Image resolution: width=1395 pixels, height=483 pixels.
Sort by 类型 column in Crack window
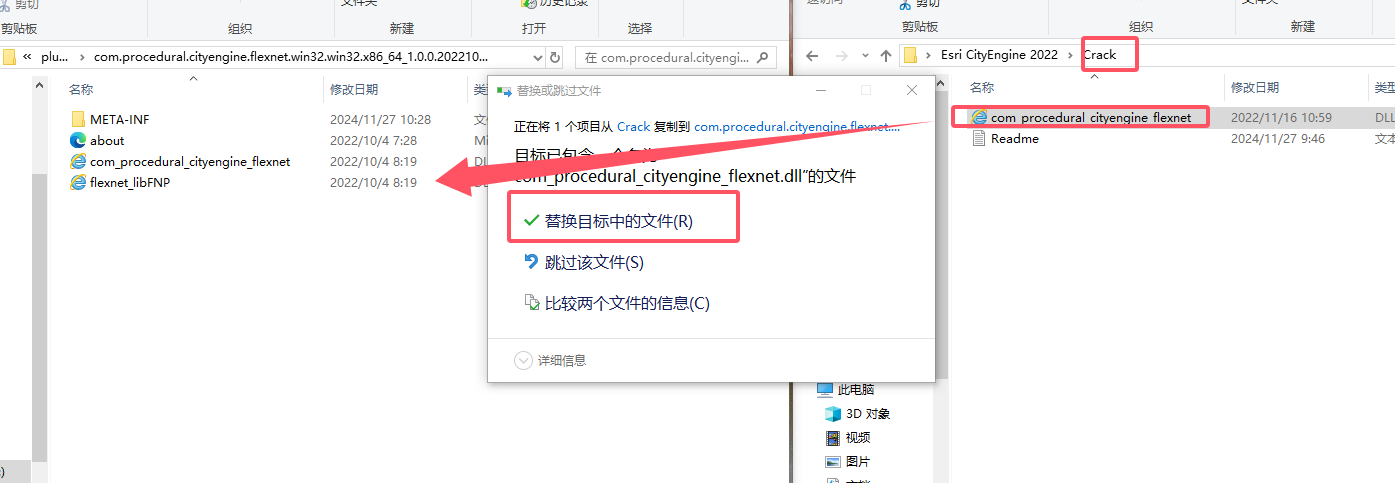(x=1384, y=87)
